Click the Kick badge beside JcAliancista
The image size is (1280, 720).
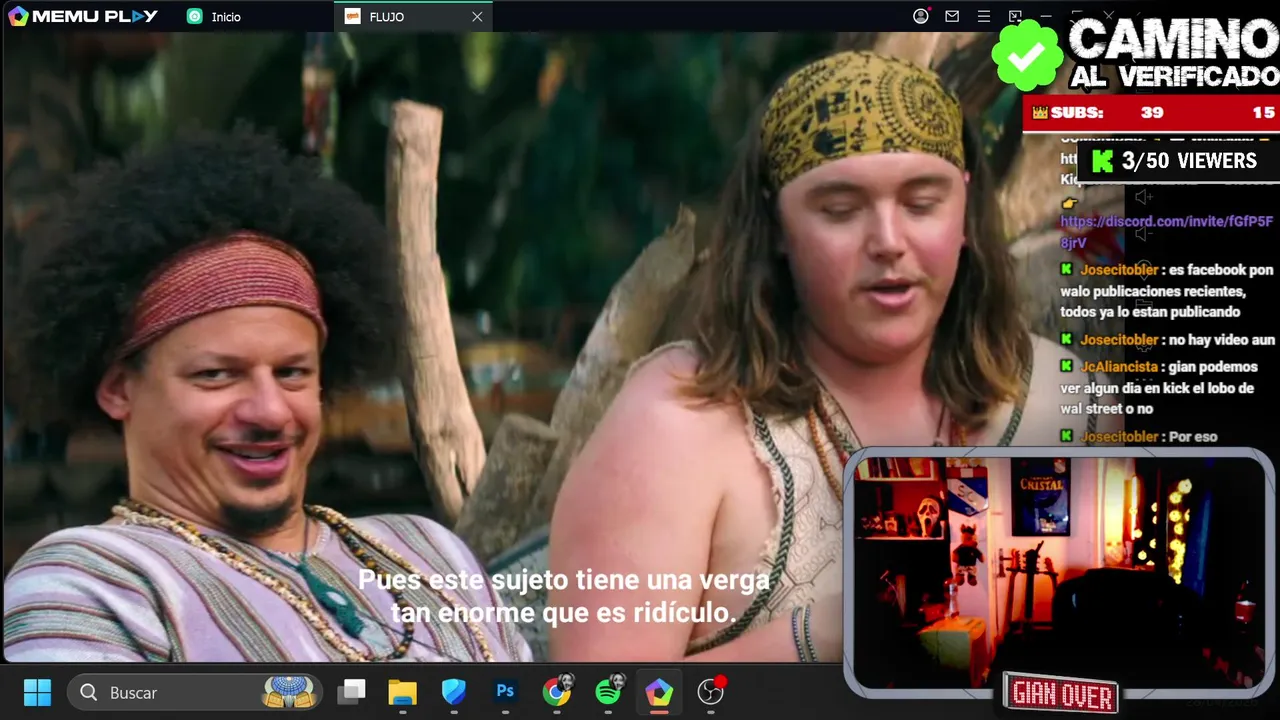[1067, 367]
